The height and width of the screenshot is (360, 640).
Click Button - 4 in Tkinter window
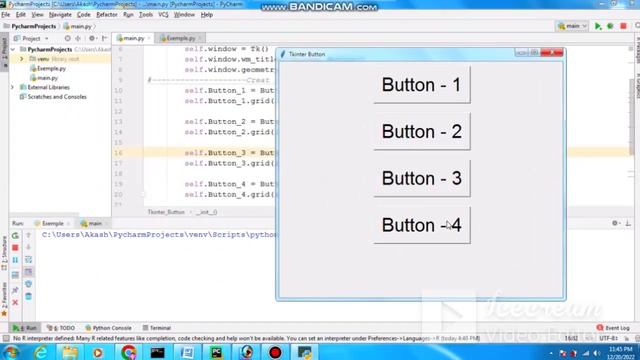pos(422,225)
